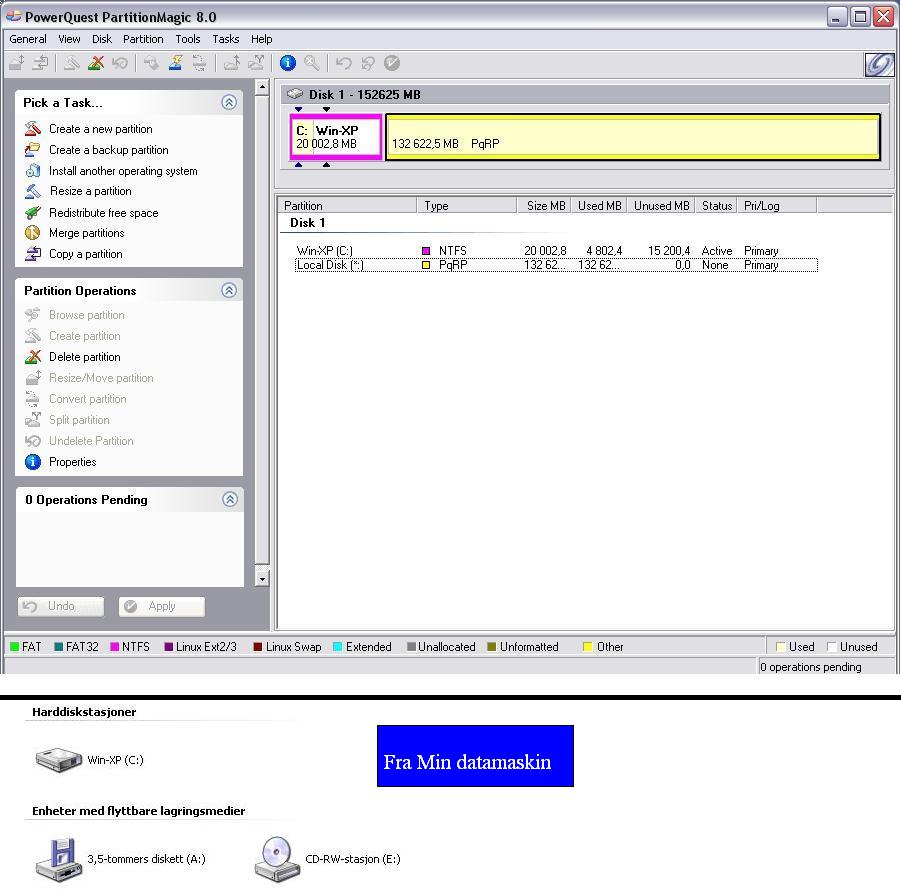Click the Redistribute free space task icon

coord(33,212)
